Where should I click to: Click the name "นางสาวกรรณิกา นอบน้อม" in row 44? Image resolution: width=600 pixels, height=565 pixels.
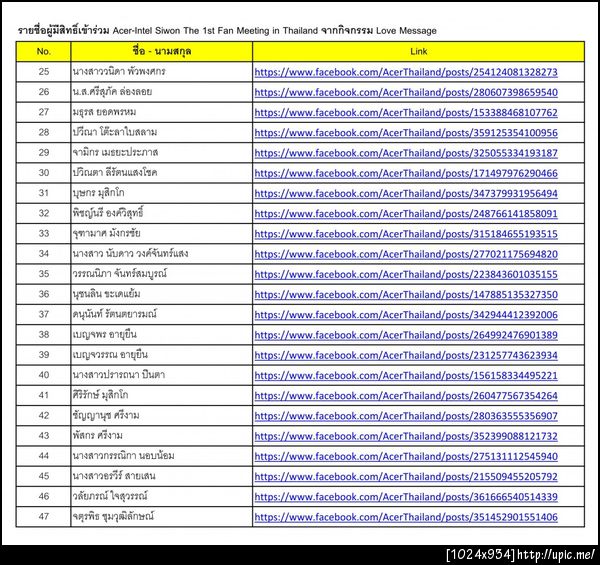pos(123,456)
